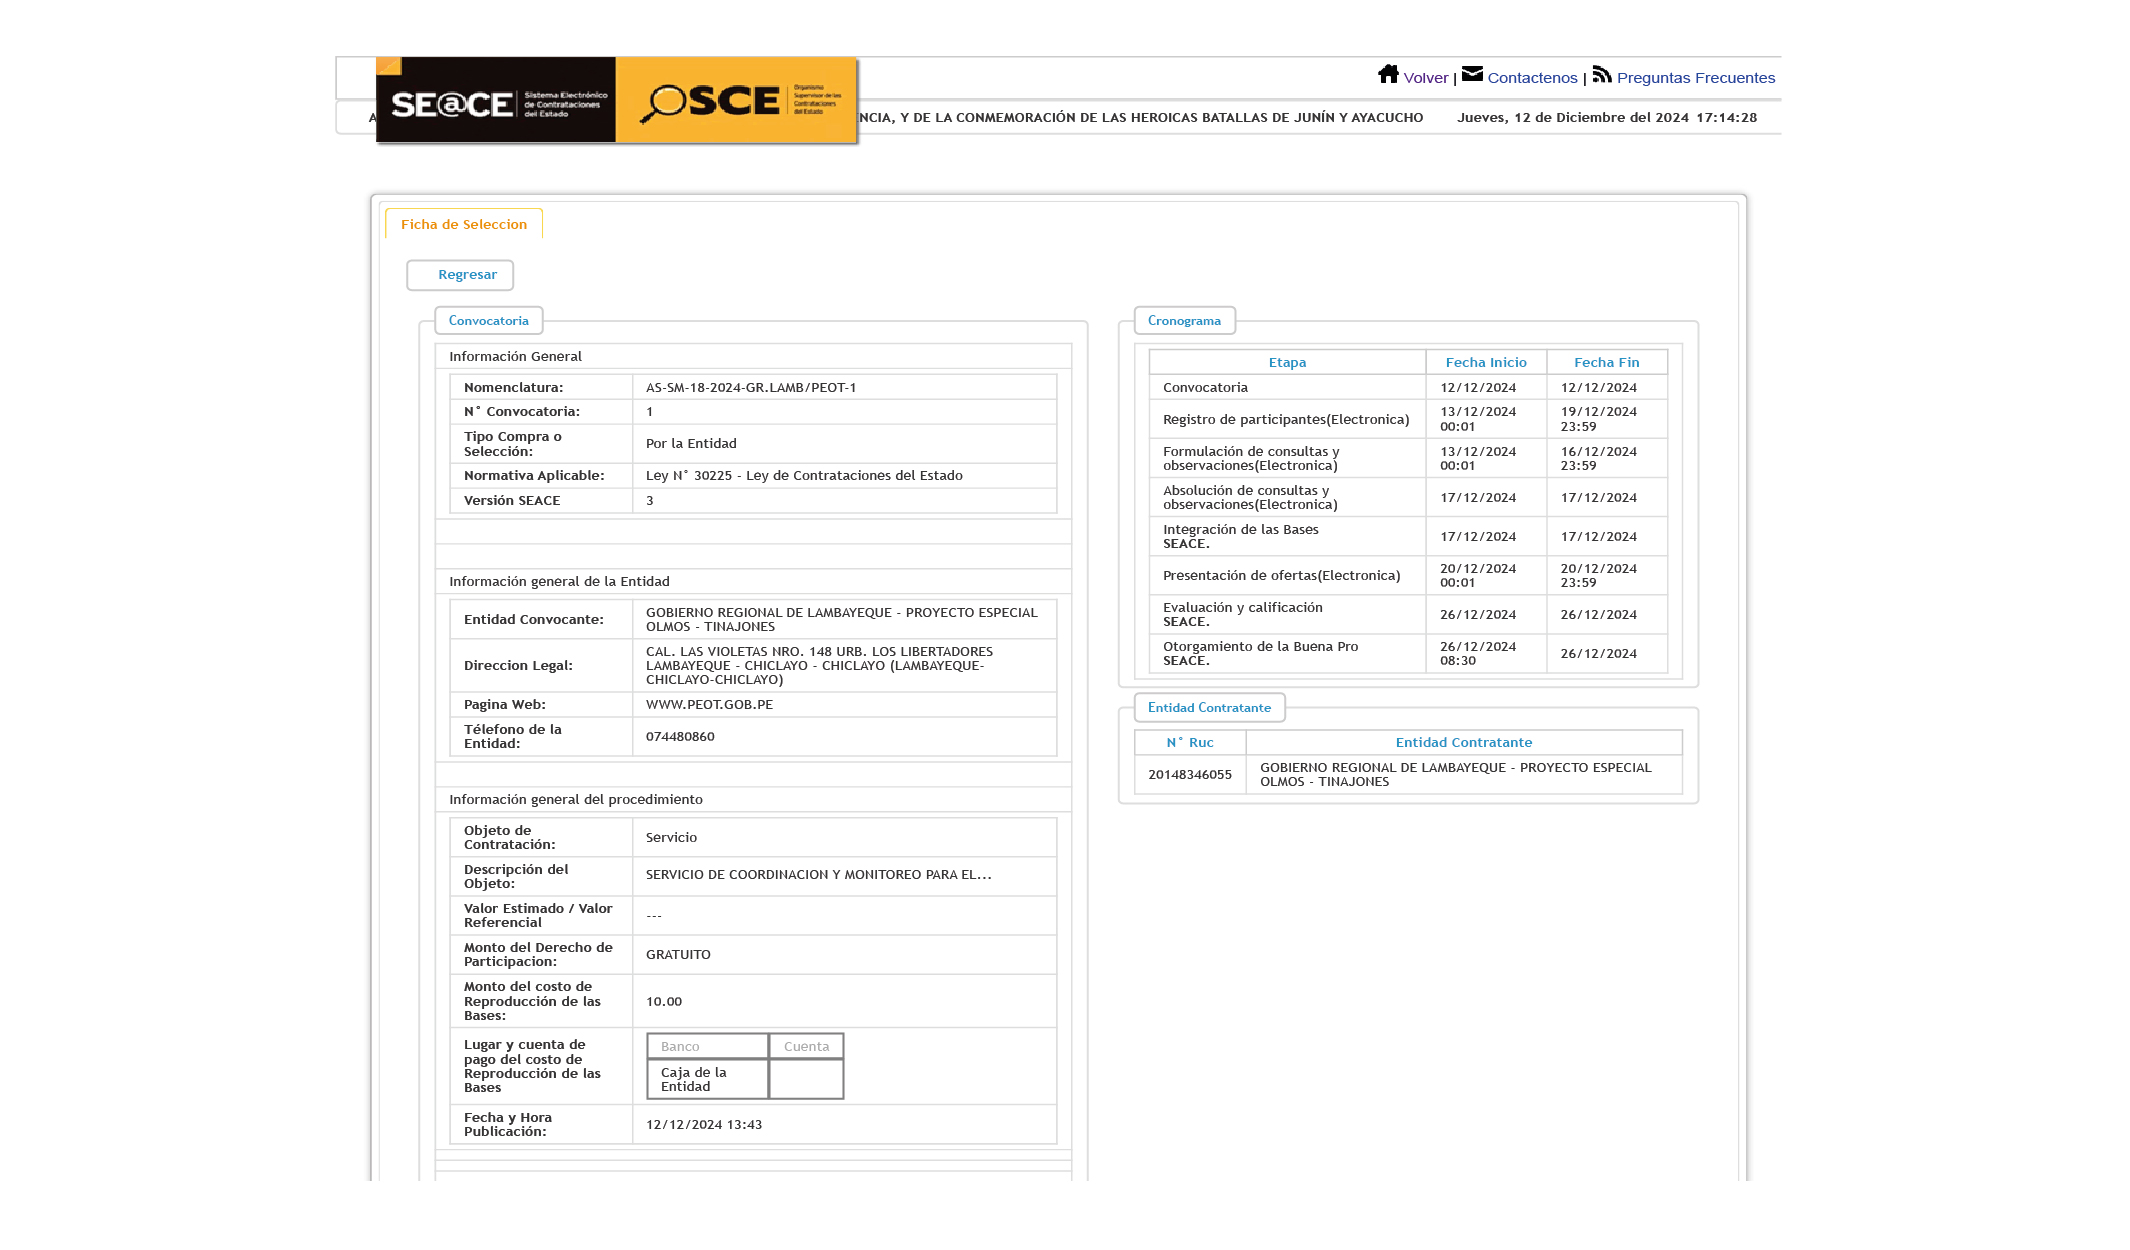Click contracting entity name beside RUC number
The image size is (2130, 1250).
[x=1456, y=775]
